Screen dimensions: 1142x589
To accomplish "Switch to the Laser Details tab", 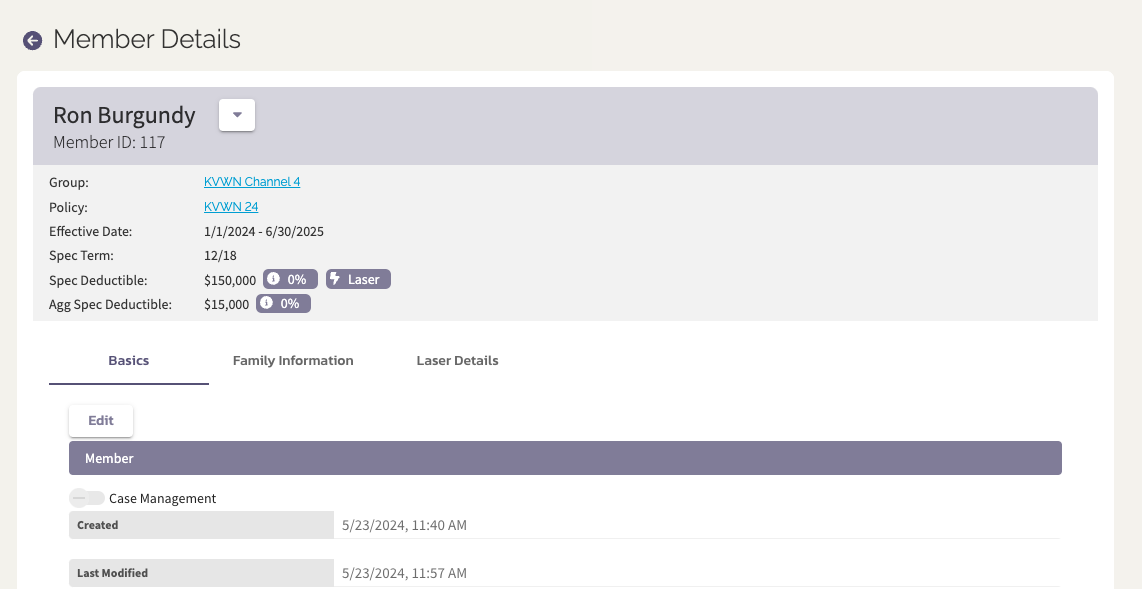I will pyautogui.click(x=457, y=360).
